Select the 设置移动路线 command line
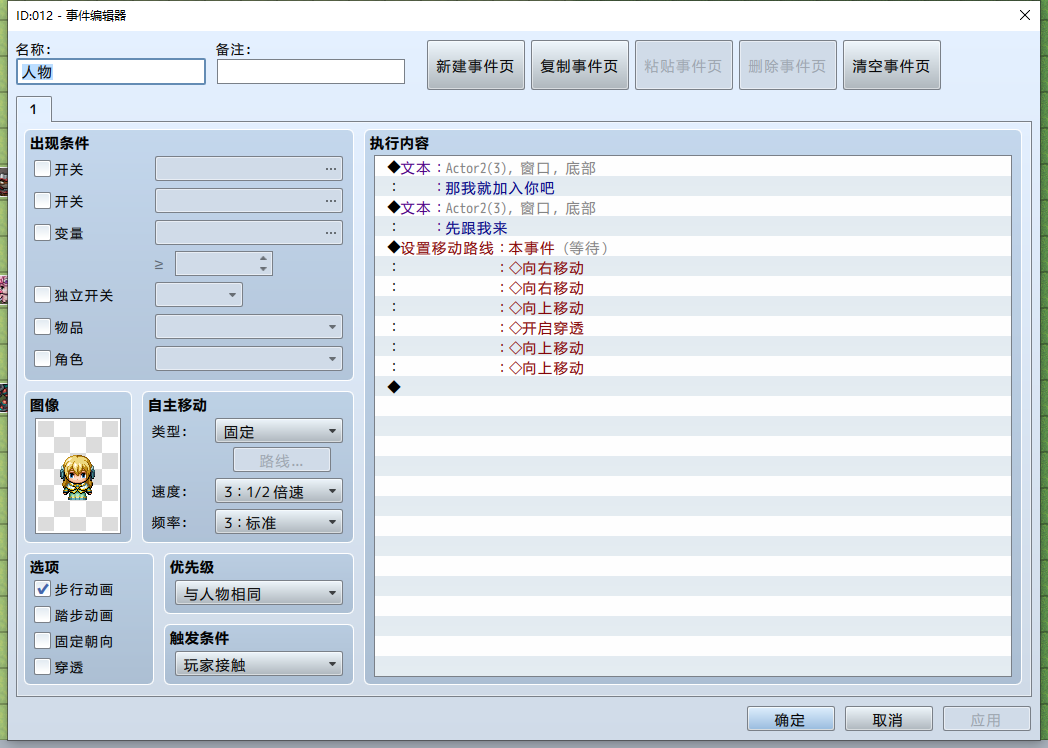This screenshot has width=1048, height=748. coord(693,248)
